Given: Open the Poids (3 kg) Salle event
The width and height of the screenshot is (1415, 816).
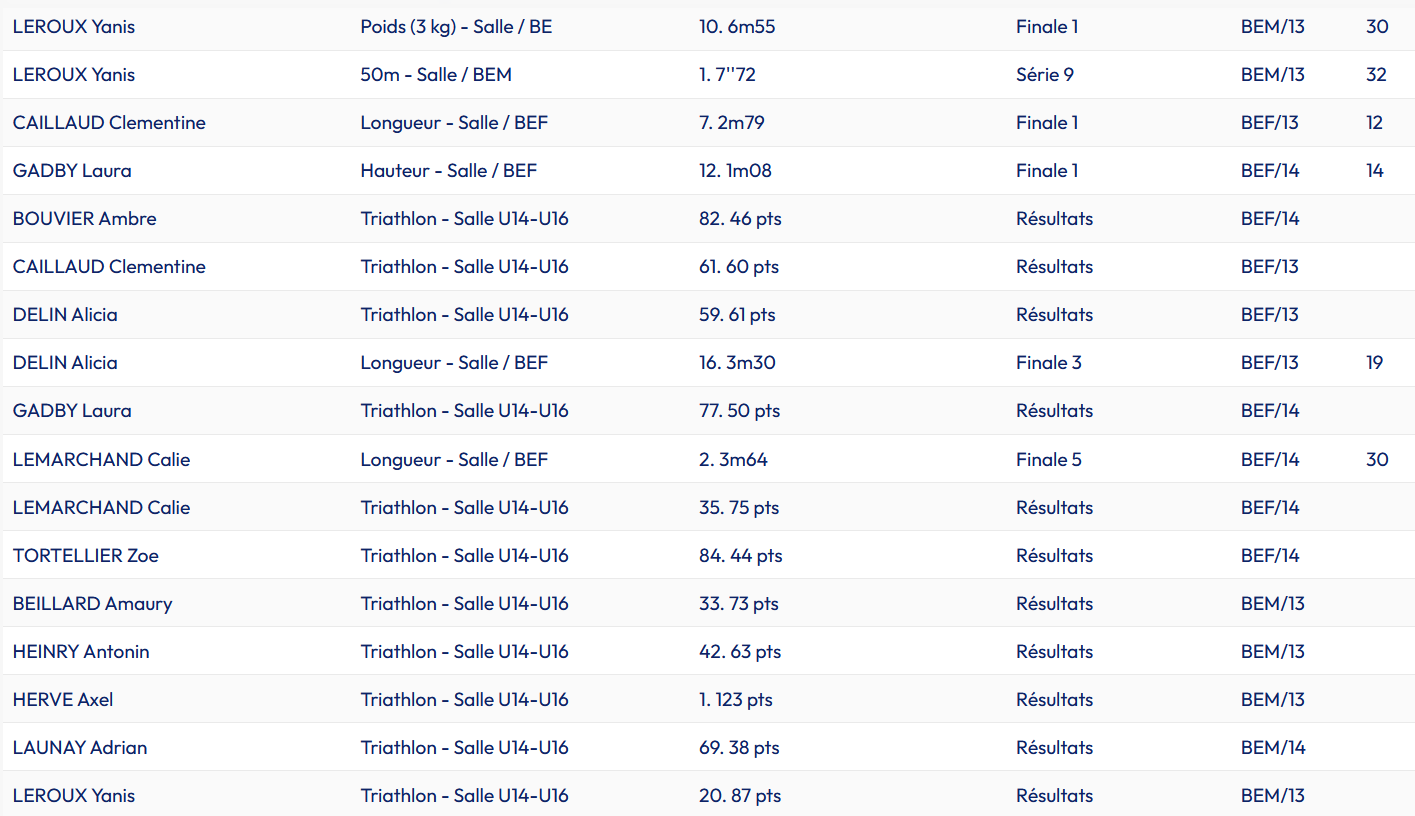Looking at the screenshot, I should [x=456, y=27].
